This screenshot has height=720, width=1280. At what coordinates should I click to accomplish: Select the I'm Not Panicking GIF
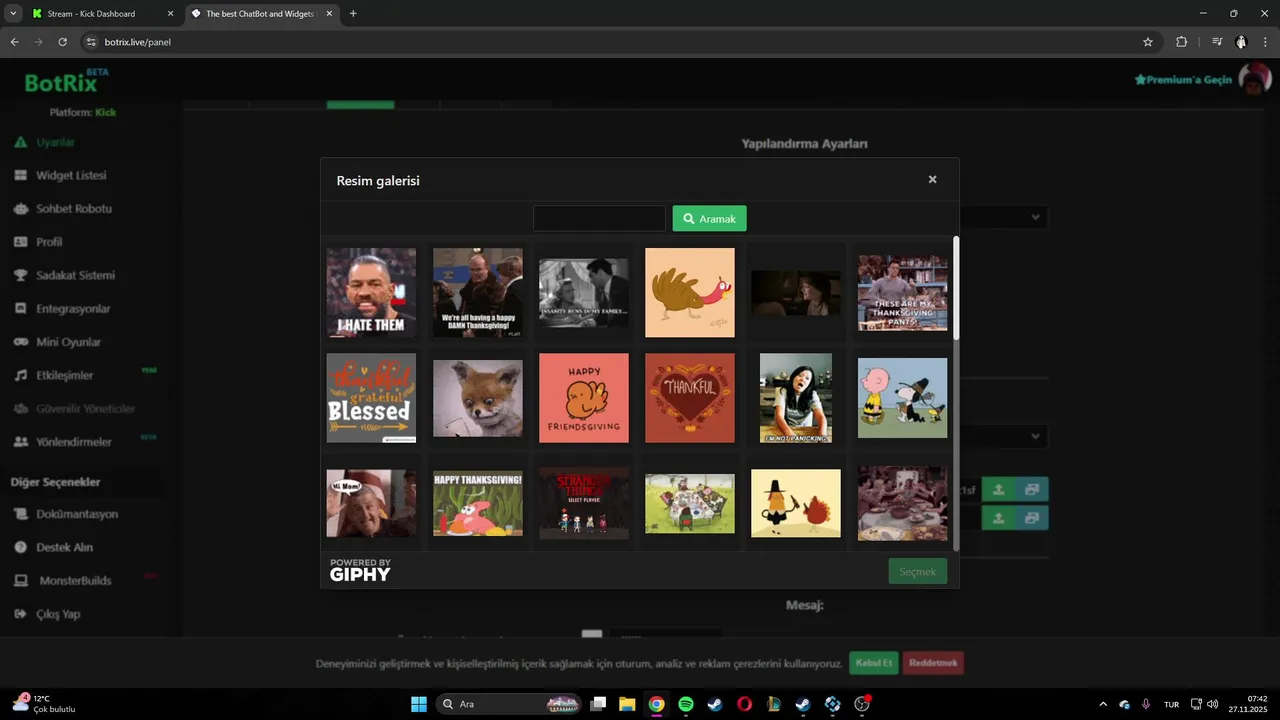[x=796, y=398]
